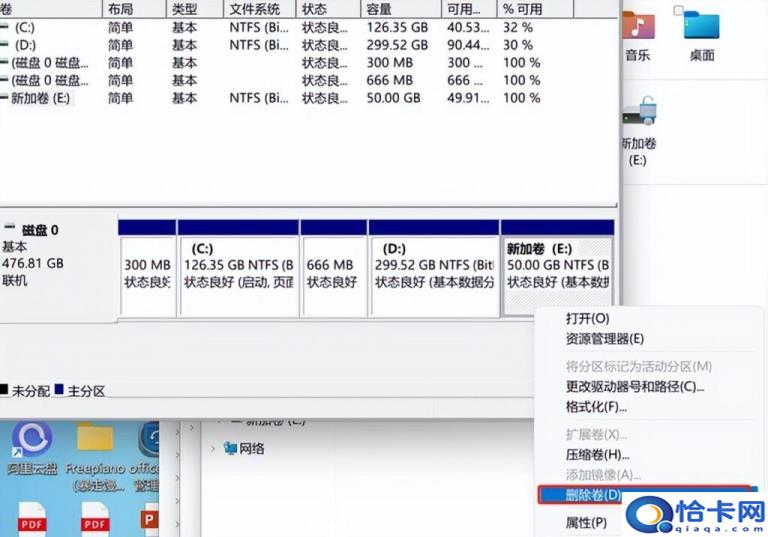The width and height of the screenshot is (768, 537).
Task: Select the 新加卷 (E:) row in volume list
Action: tap(309, 98)
